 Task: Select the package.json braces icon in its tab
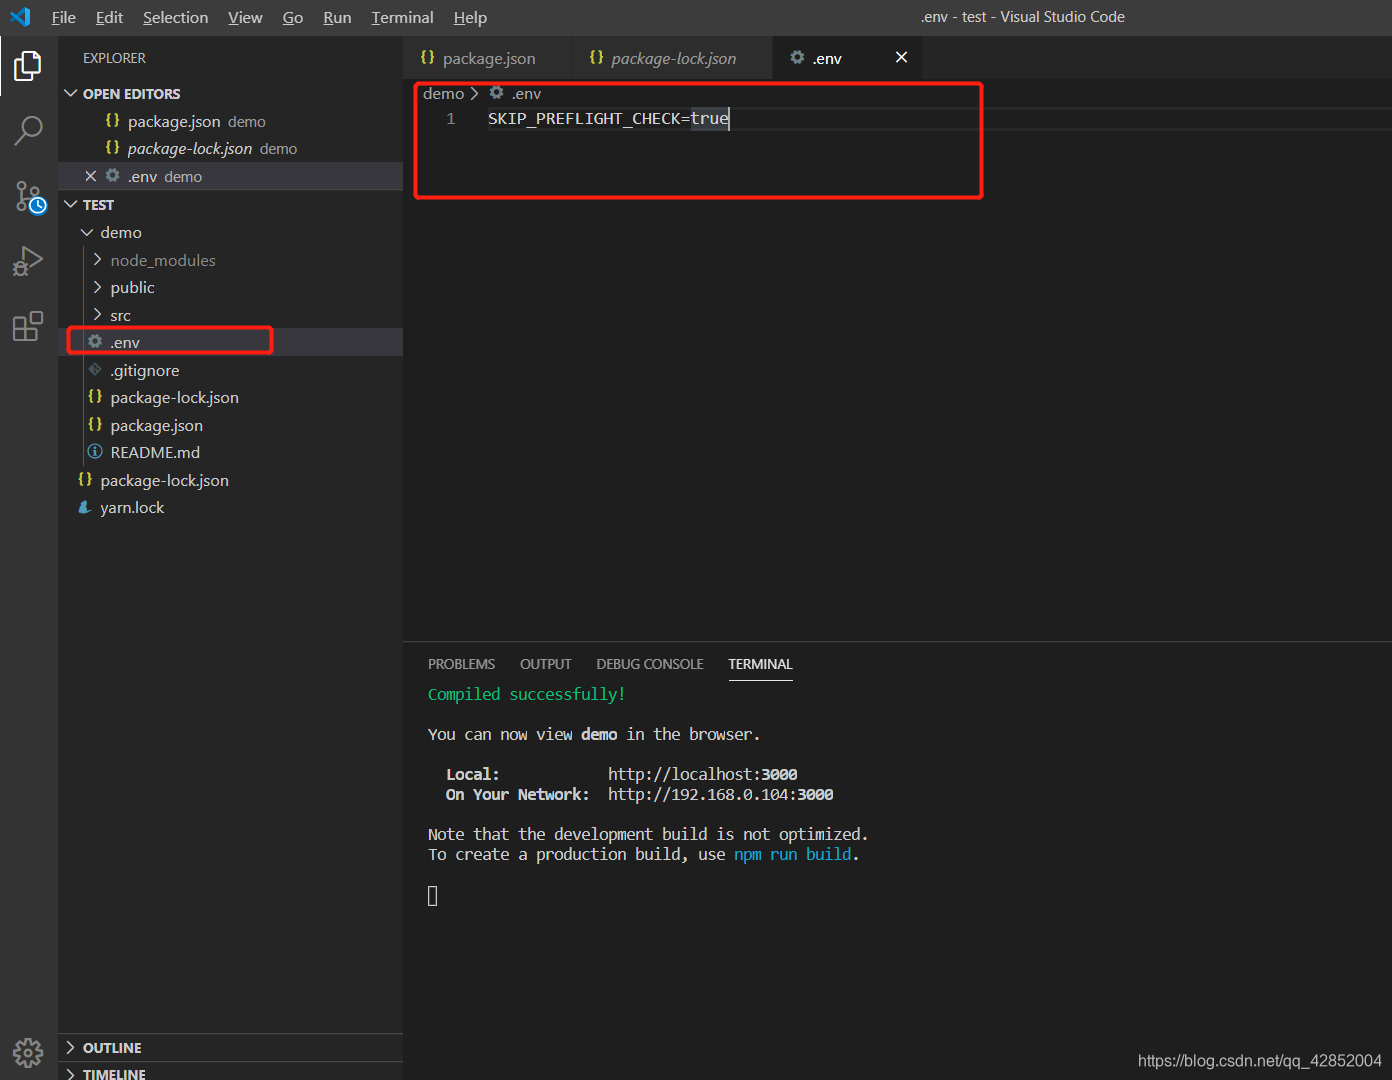pos(428,57)
